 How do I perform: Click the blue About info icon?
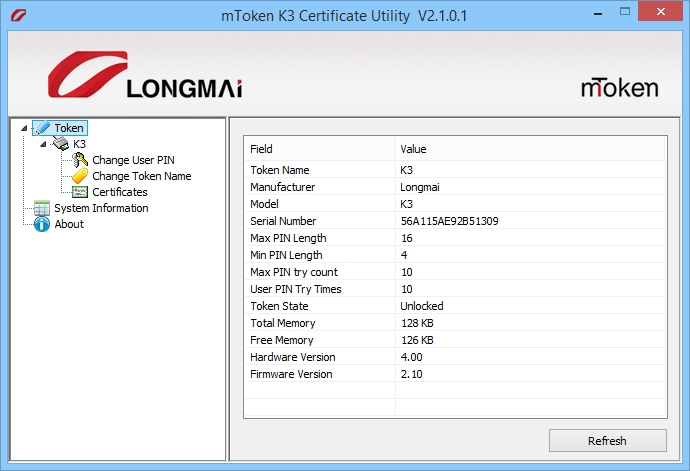42,224
